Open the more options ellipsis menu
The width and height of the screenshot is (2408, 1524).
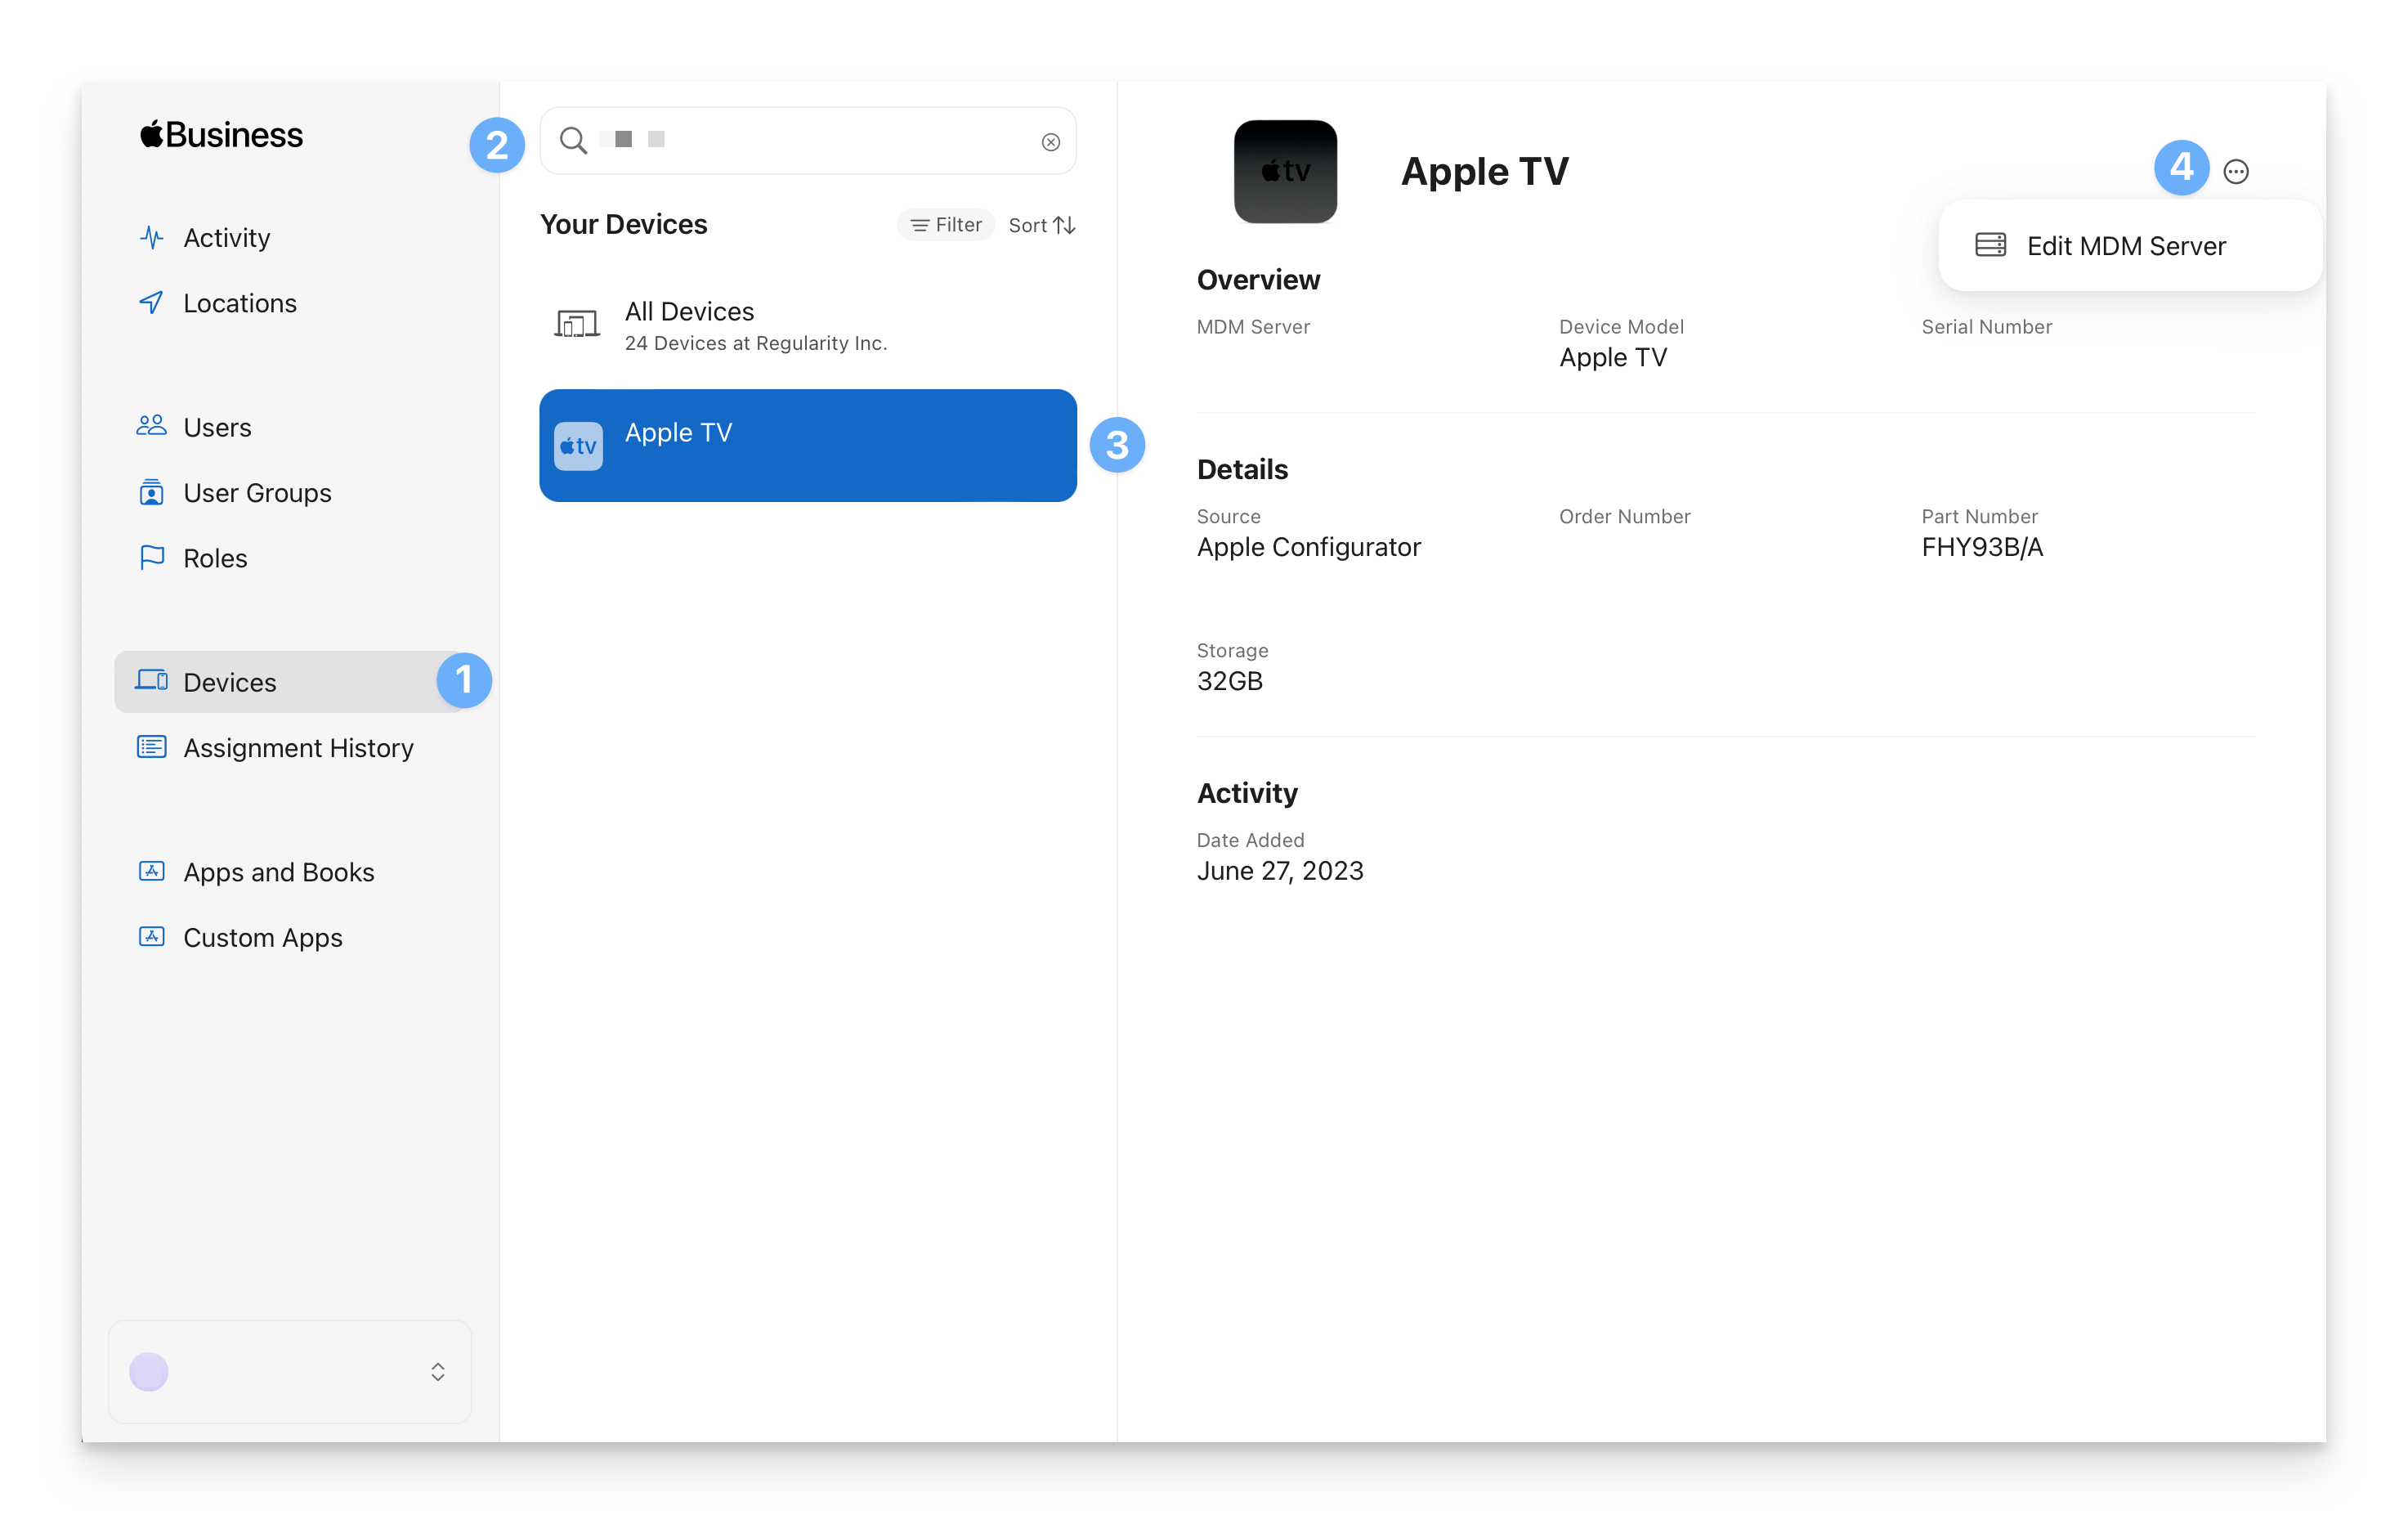(x=2236, y=172)
